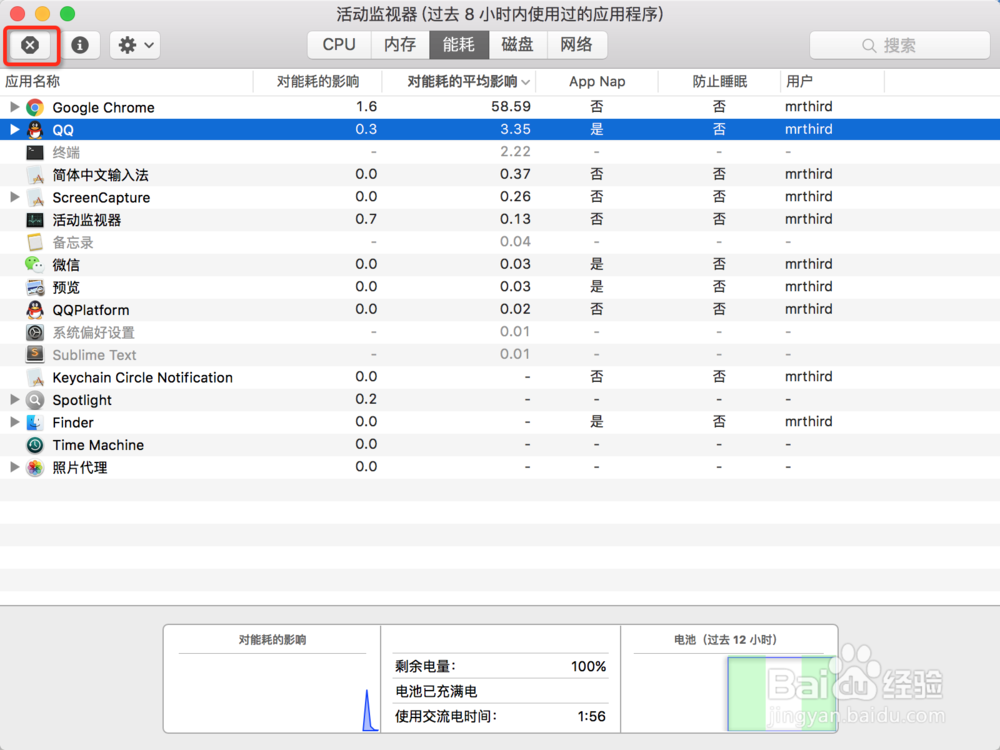
Task: Select the Sublime Text app icon
Action: pos(34,354)
